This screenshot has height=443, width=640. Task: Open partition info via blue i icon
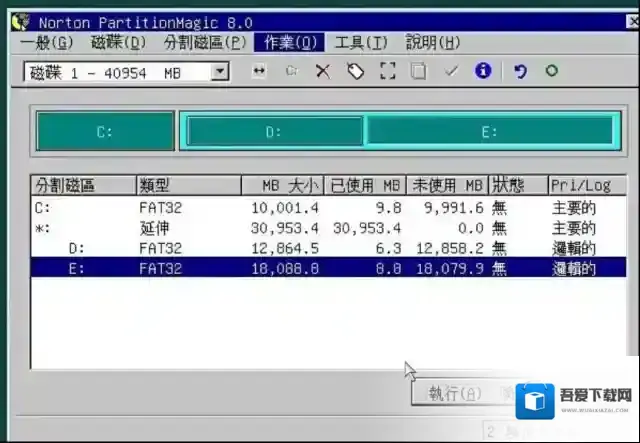[x=483, y=71]
